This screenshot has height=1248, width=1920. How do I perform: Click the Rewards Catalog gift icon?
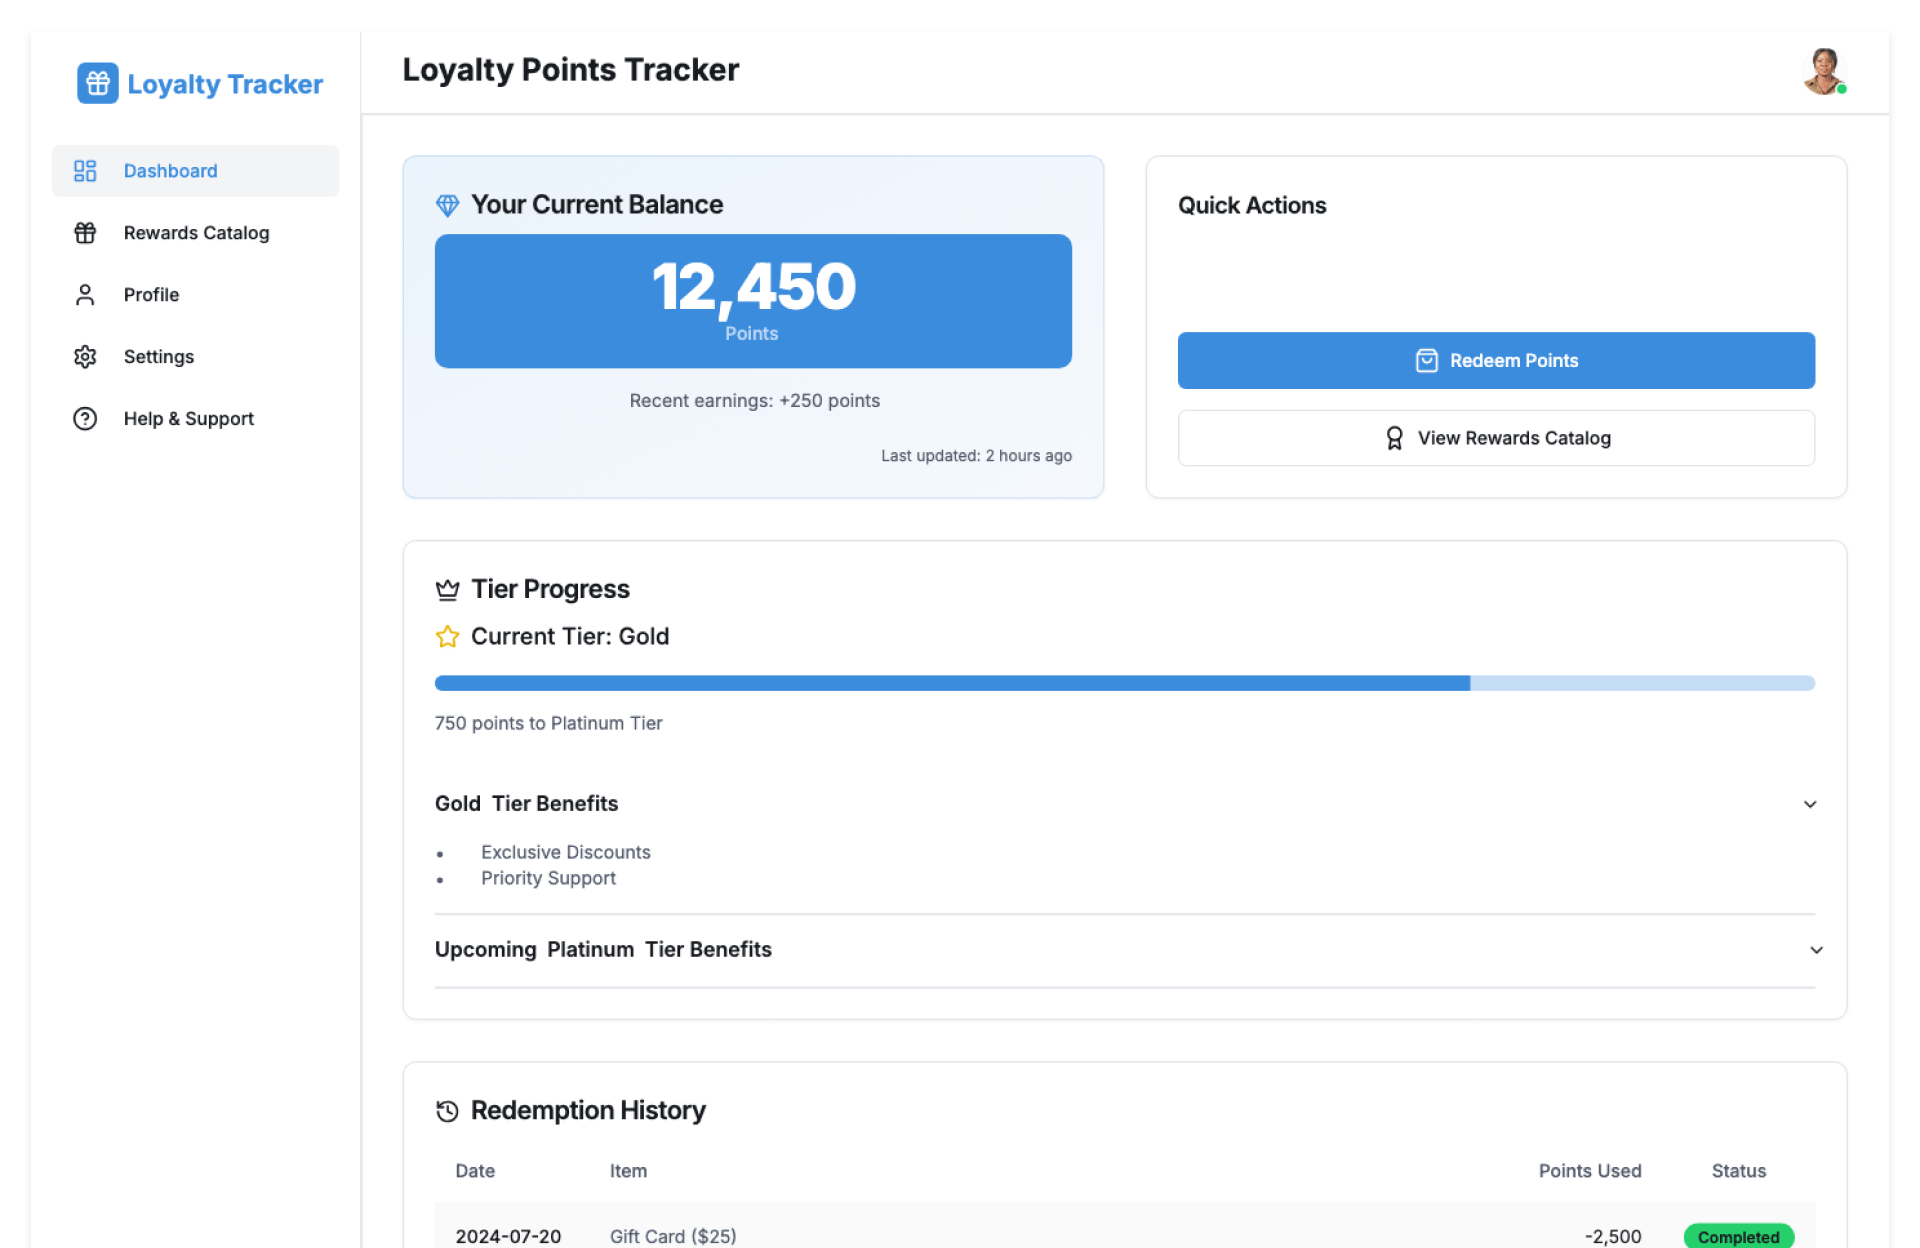click(x=85, y=233)
